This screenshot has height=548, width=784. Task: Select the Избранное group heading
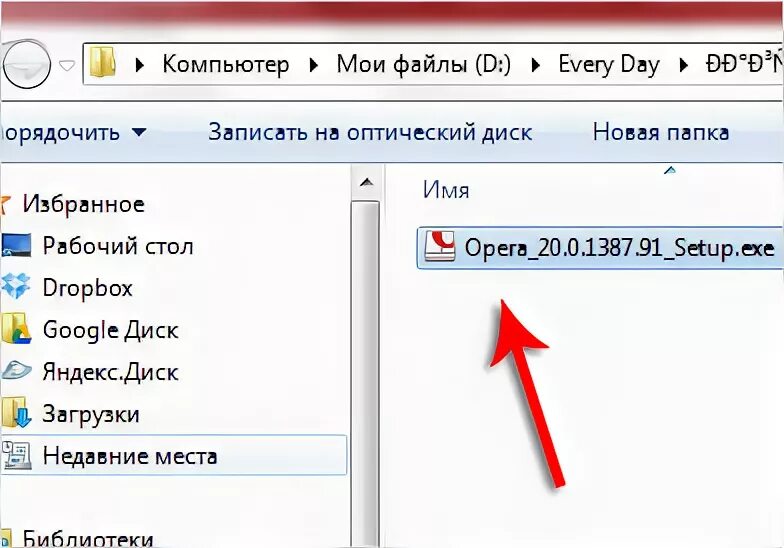pyautogui.click(x=84, y=204)
